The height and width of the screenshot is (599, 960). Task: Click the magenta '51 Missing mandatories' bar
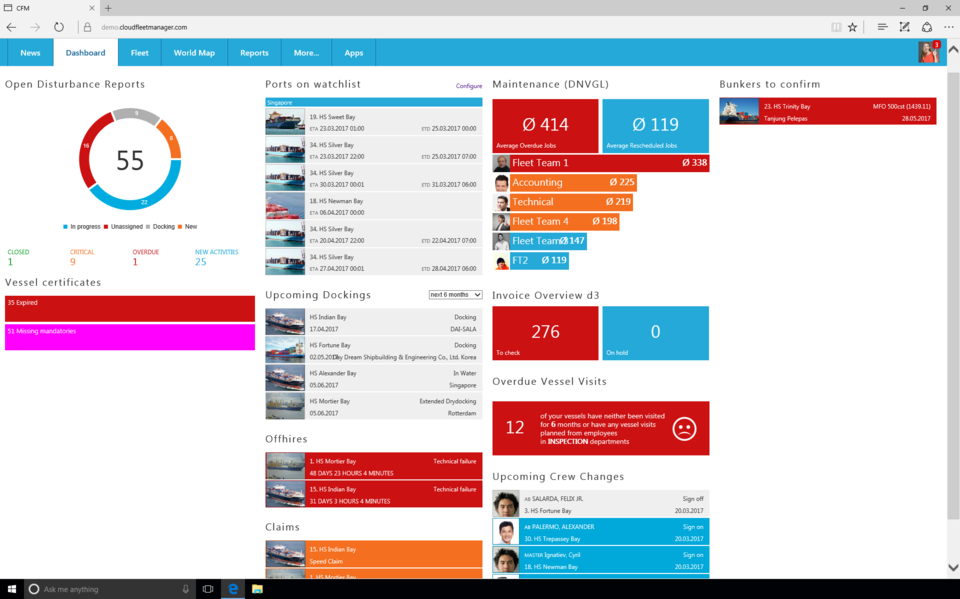point(130,337)
